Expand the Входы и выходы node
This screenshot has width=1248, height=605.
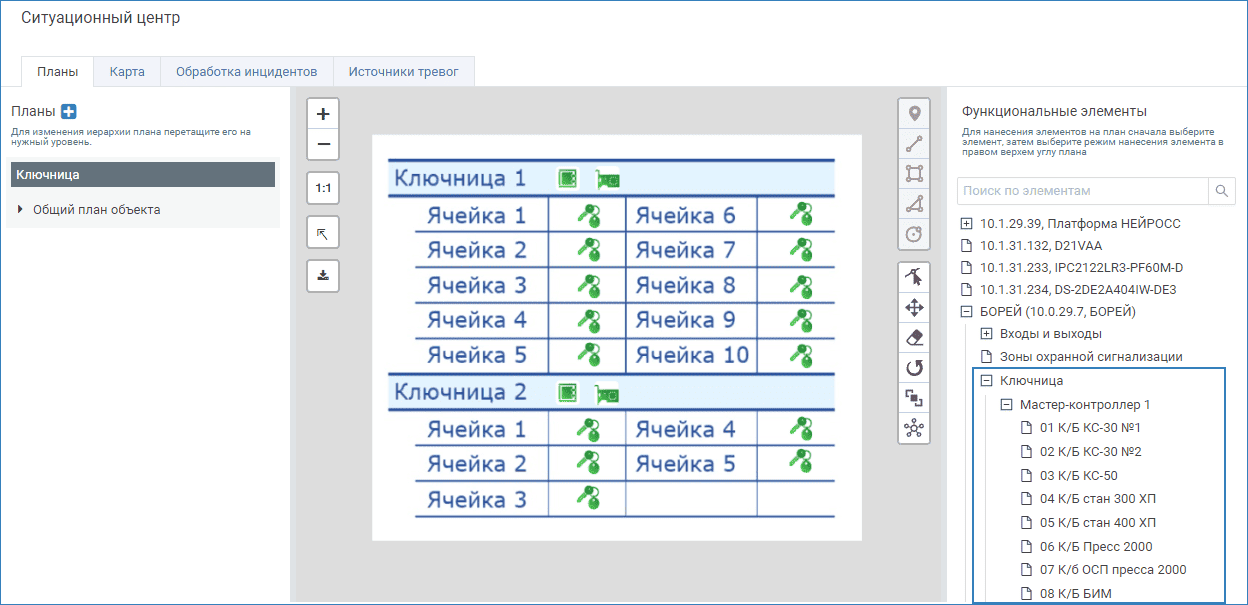pyautogui.click(x=986, y=334)
